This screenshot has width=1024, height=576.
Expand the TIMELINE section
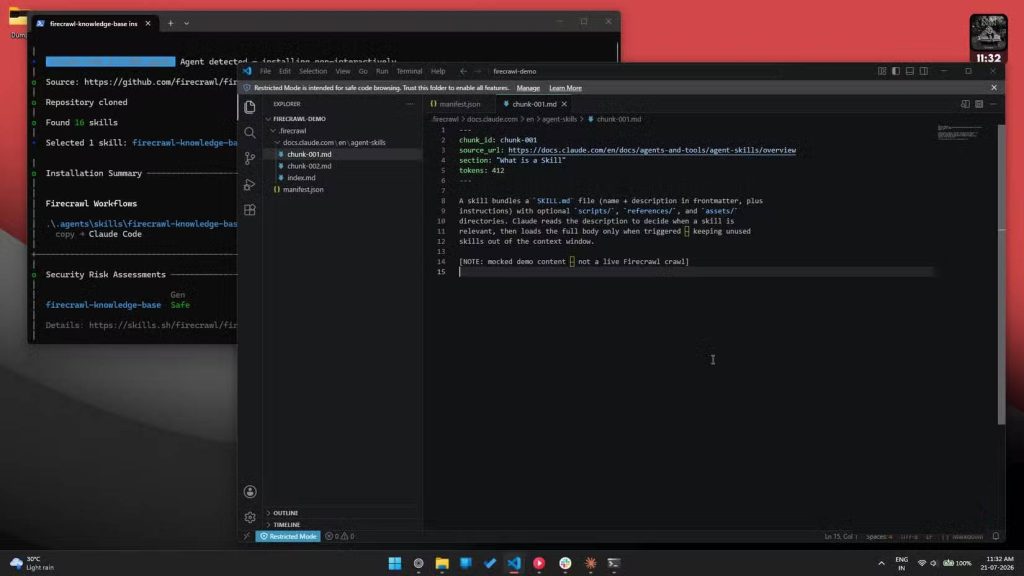[343, 524]
